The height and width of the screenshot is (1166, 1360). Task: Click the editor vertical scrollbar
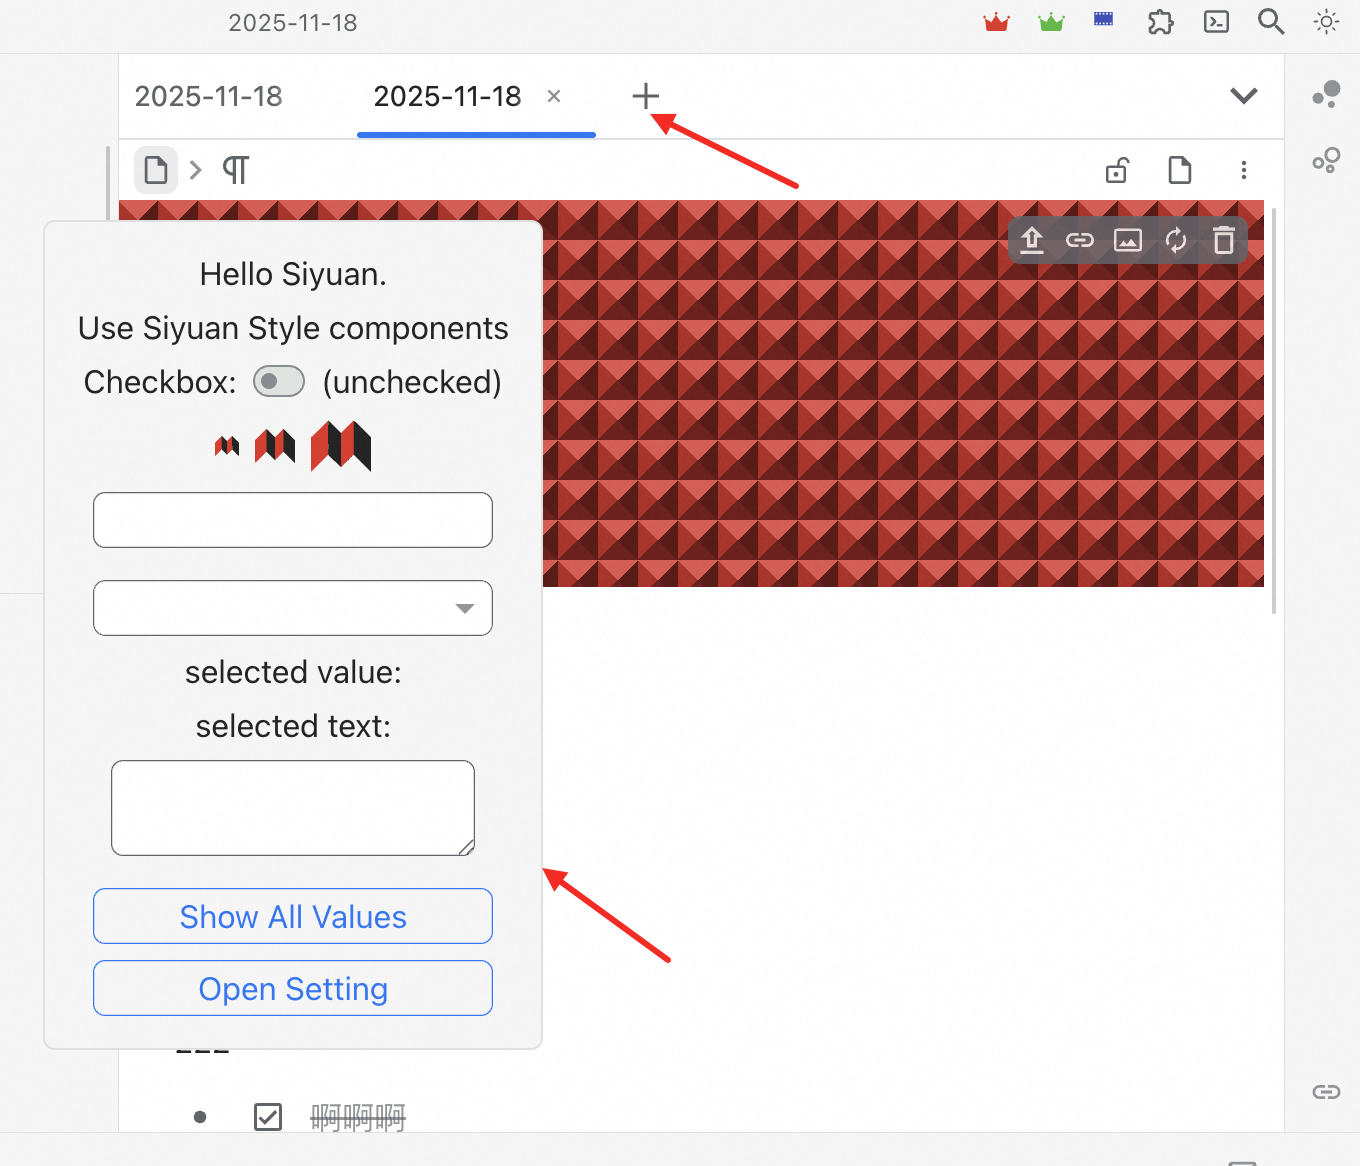(x=1274, y=410)
